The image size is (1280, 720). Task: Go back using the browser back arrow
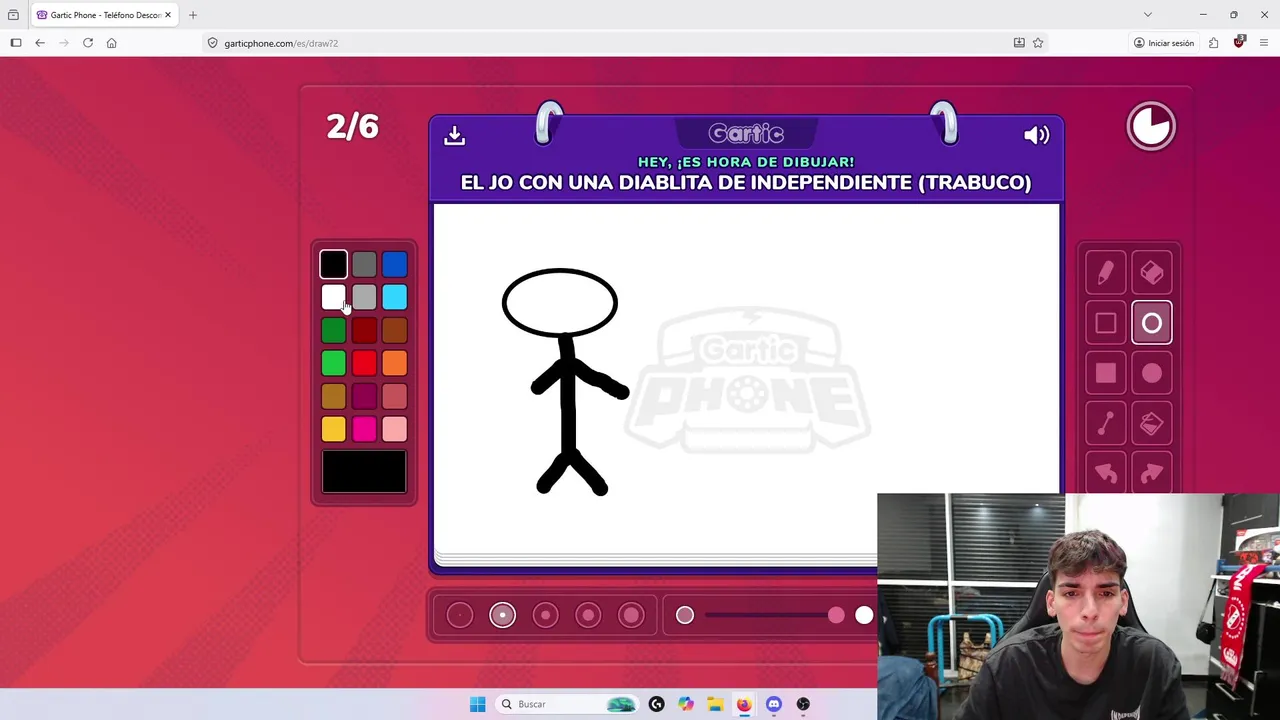40,43
